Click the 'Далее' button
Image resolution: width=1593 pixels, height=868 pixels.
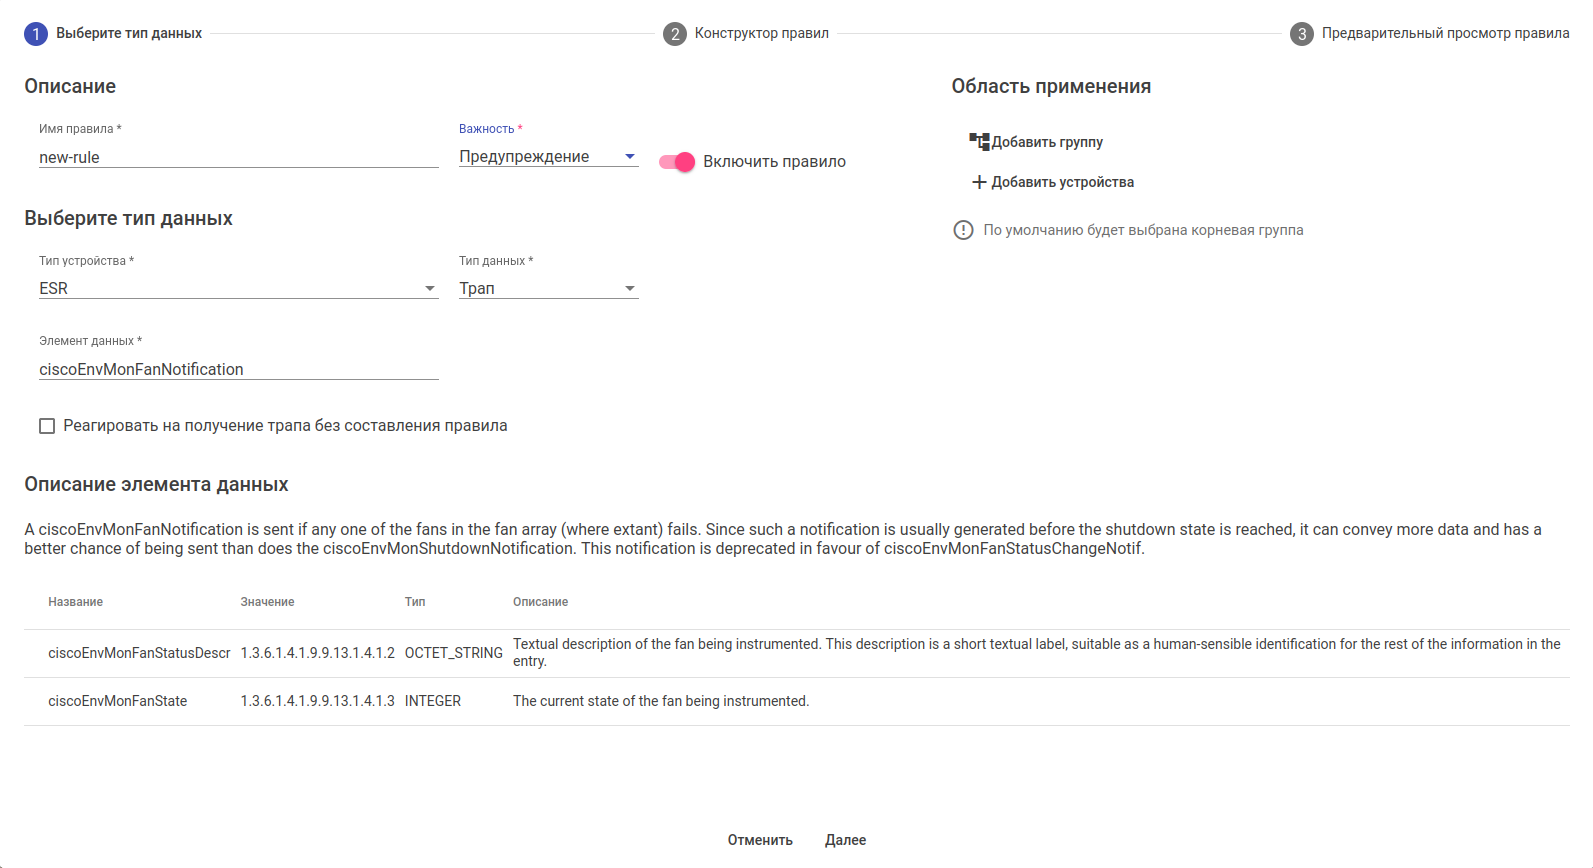845,840
